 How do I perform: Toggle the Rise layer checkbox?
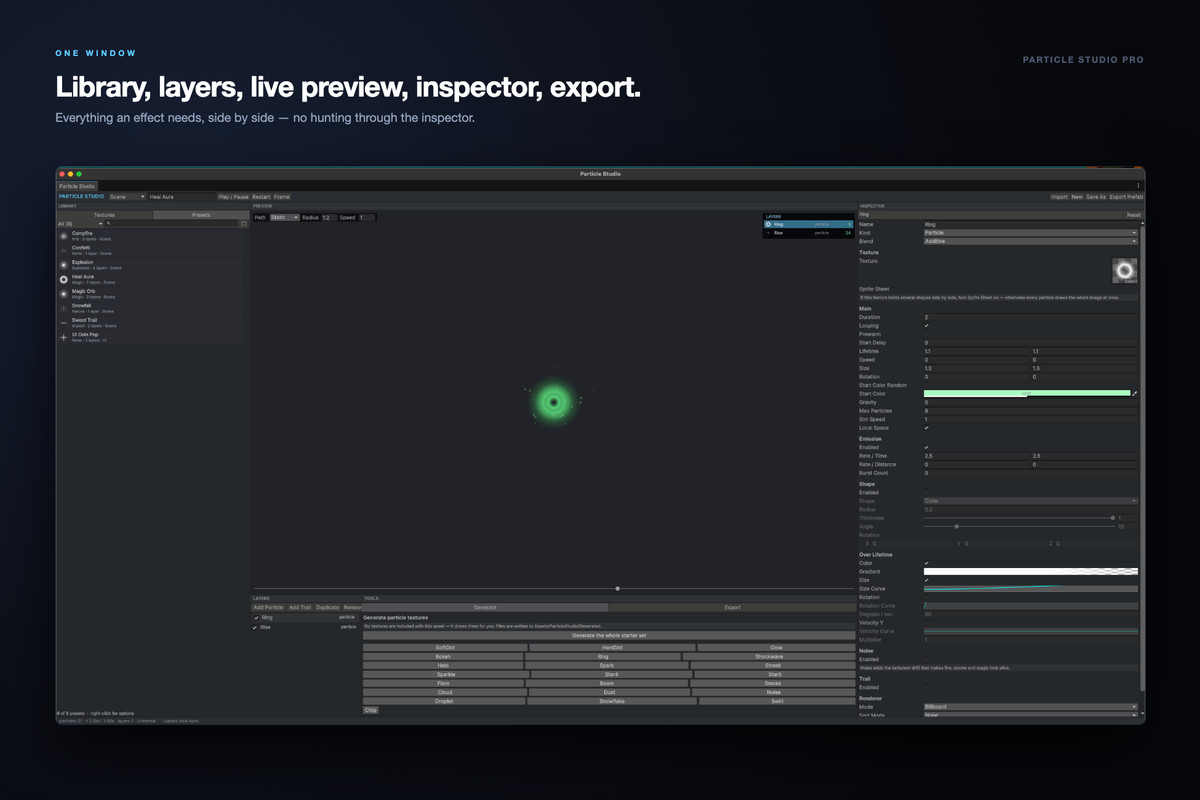coord(256,628)
